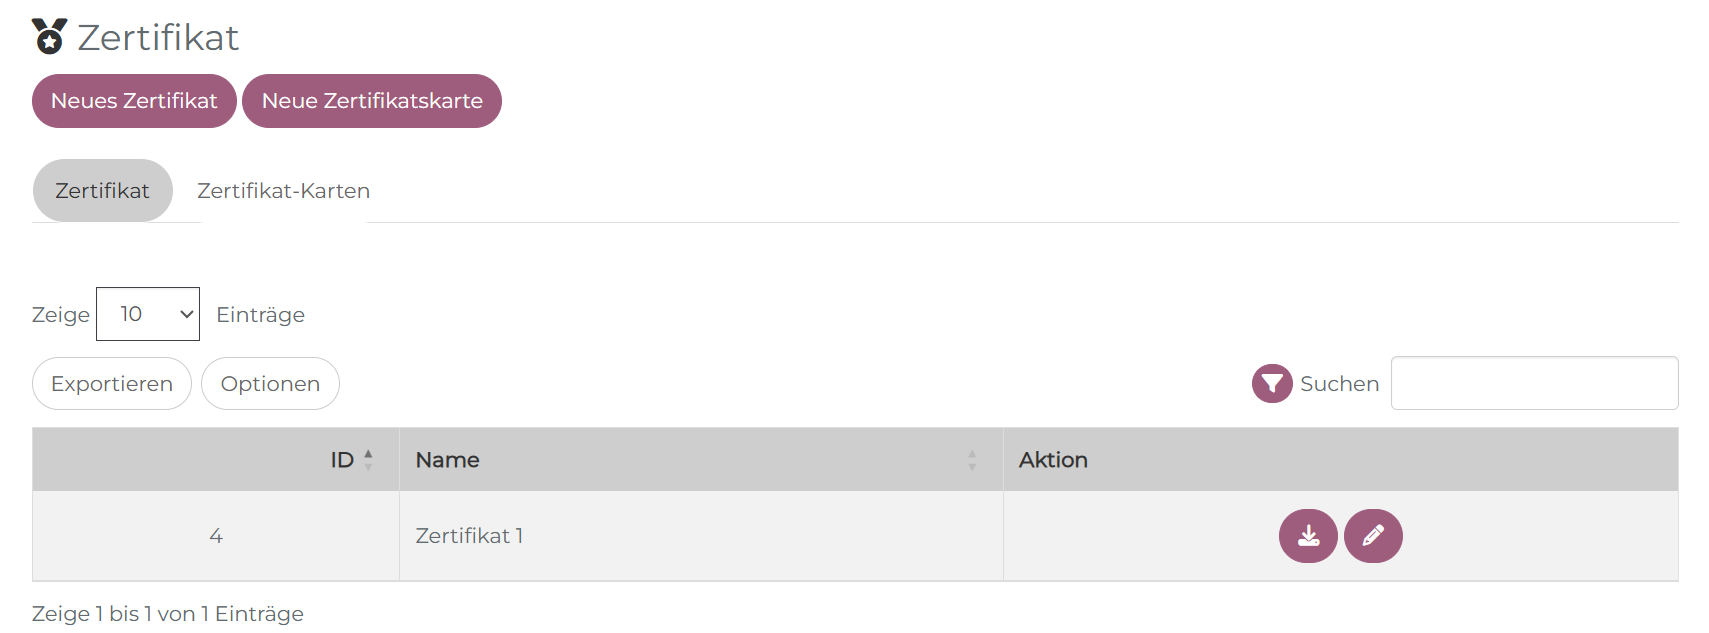Create a Neue Zertifikatskarte

coord(372,101)
